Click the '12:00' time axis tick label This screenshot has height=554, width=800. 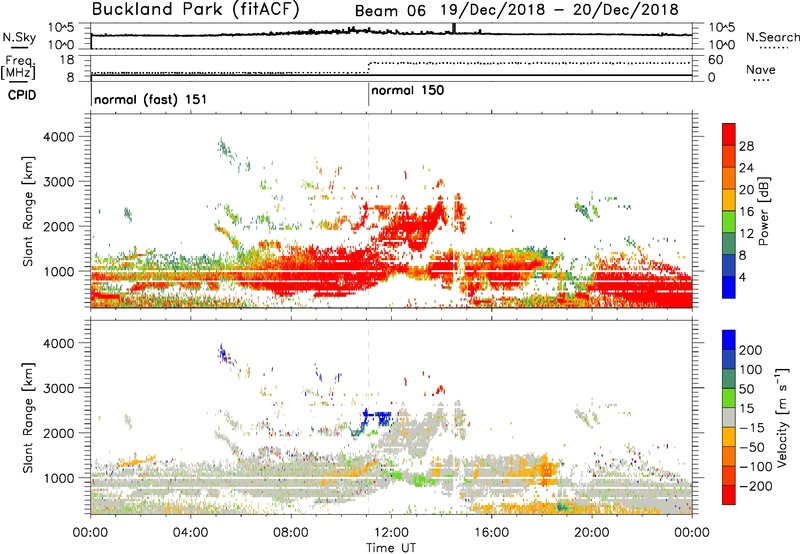coord(391,533)
